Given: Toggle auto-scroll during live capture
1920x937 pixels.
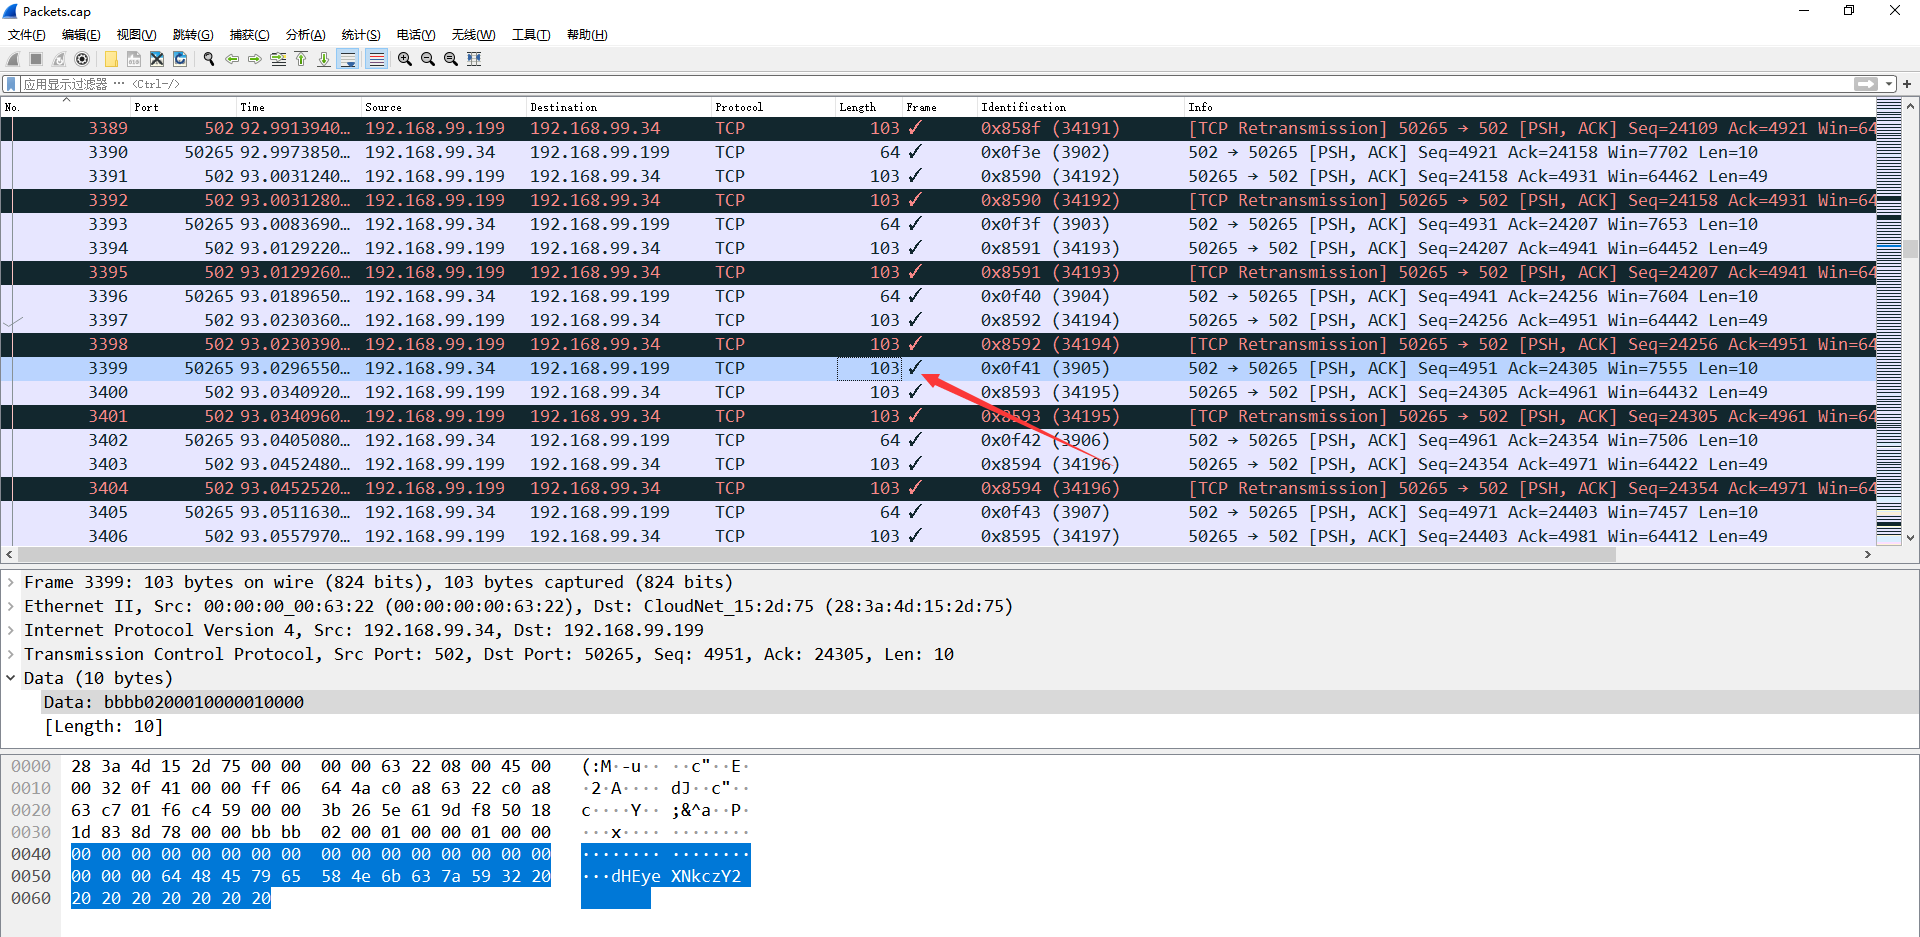Looking at the screenshot, I should pyautogui.click(x=348, y=59).
